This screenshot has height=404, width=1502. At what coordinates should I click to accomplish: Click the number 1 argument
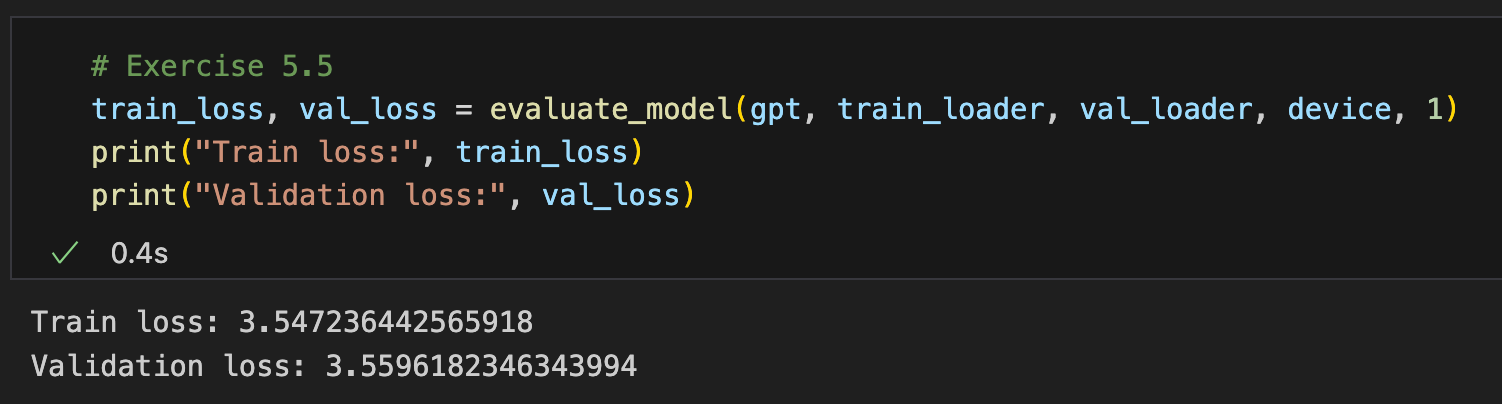pos(1435,109)
